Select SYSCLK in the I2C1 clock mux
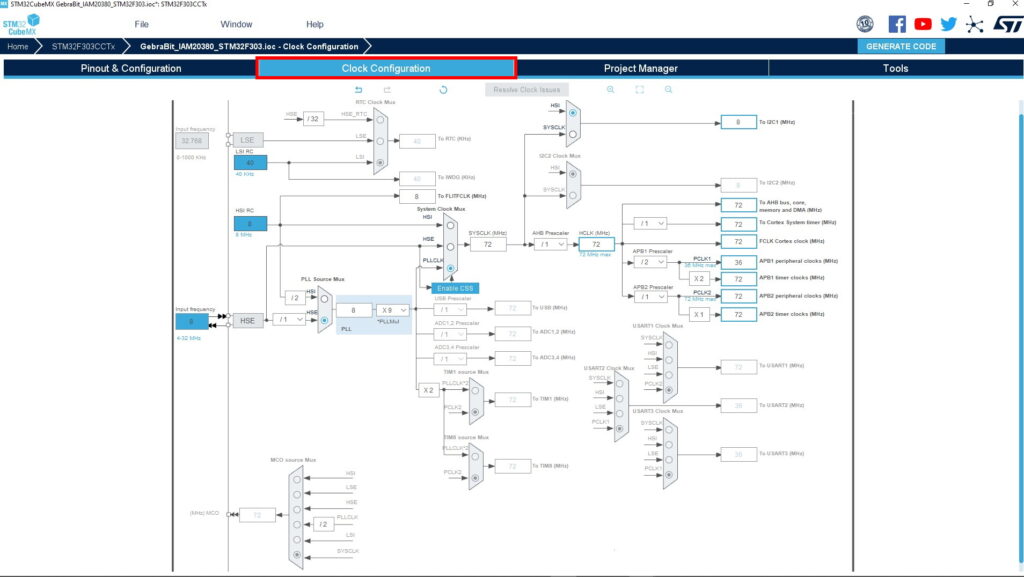The width and height of the screenshot is (1024, 577). click(573, 134)
